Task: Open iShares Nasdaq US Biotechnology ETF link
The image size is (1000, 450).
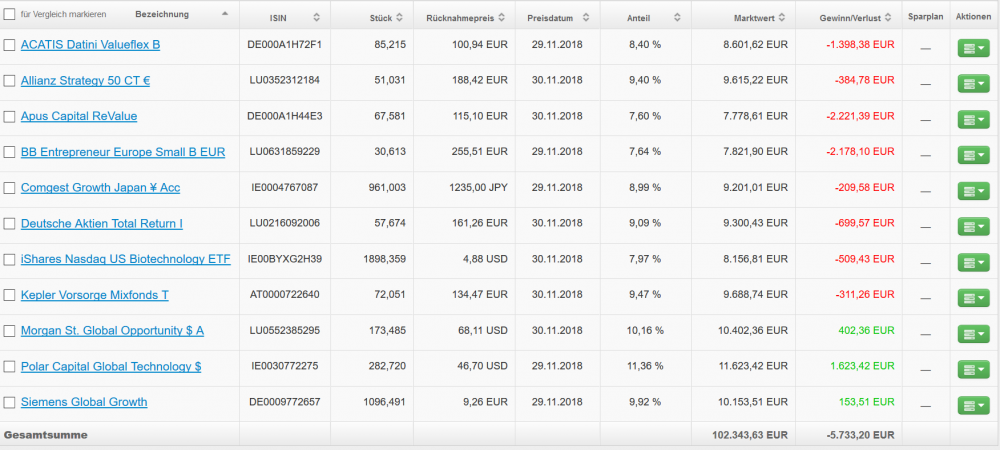Action: [125, 259]
